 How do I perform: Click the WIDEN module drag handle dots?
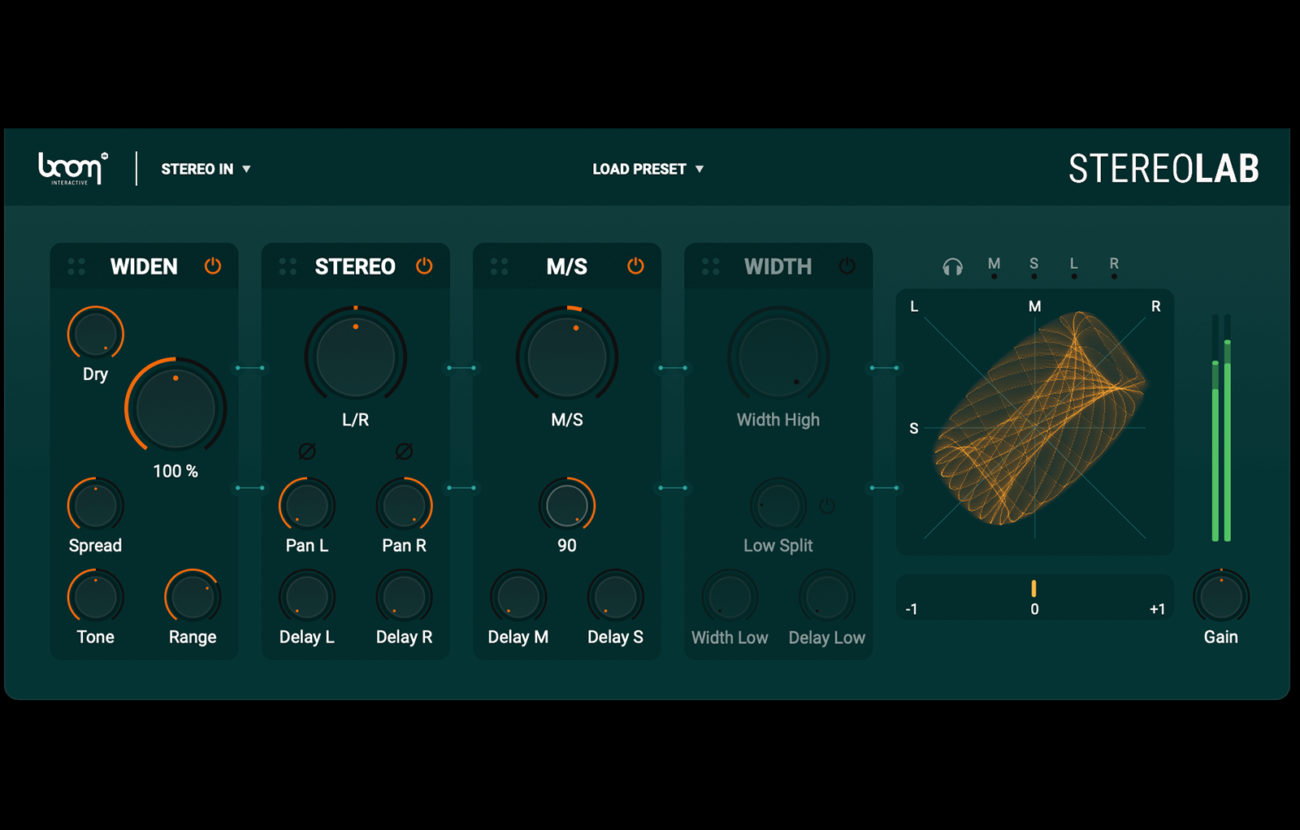(x=76, y=266)
